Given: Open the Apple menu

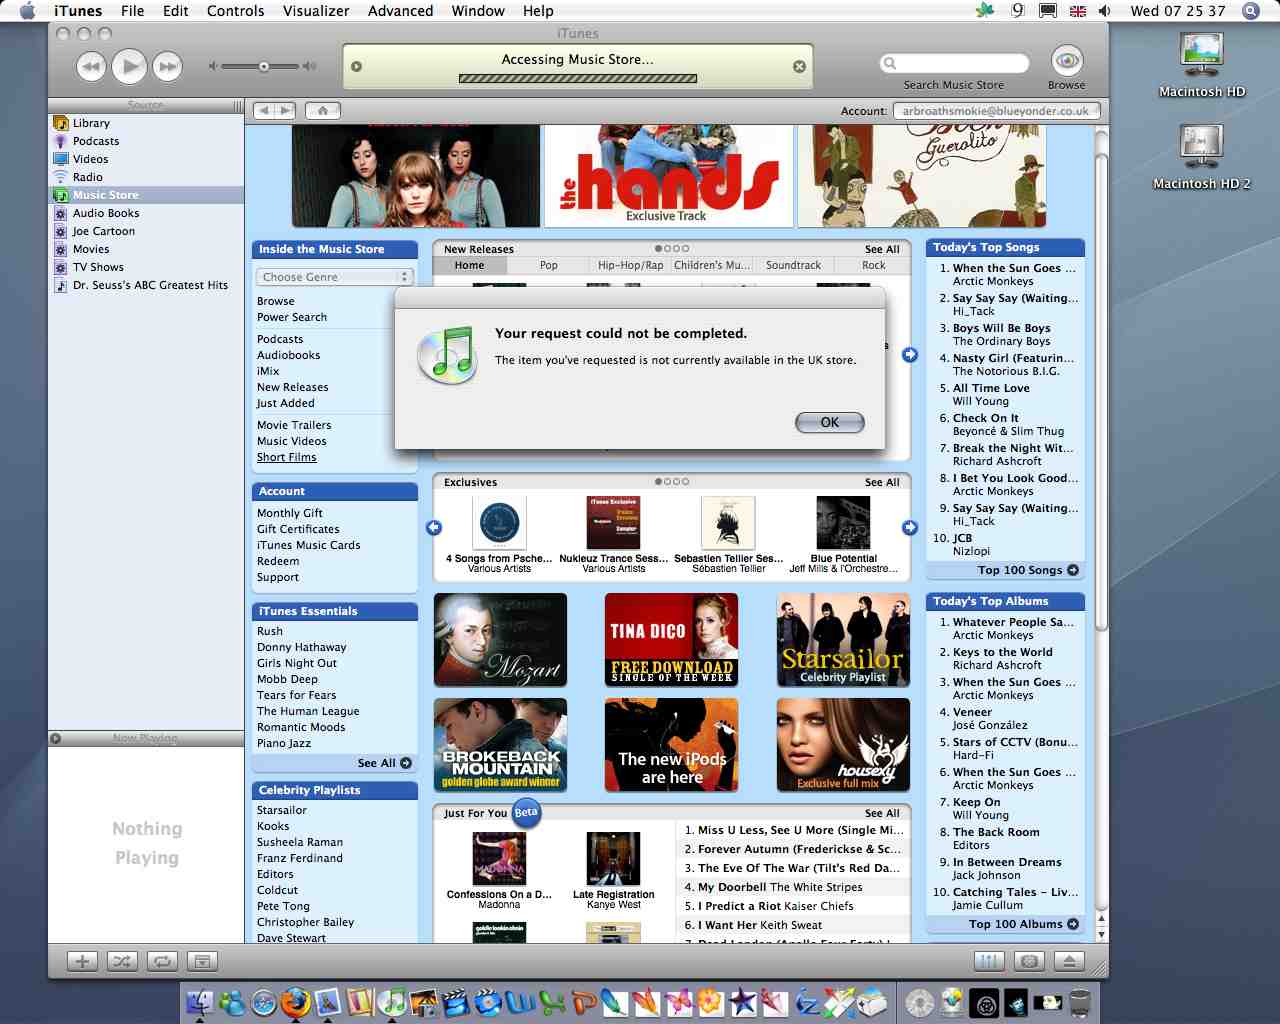Looking at the screenshot, I should [x=27, y=11].
